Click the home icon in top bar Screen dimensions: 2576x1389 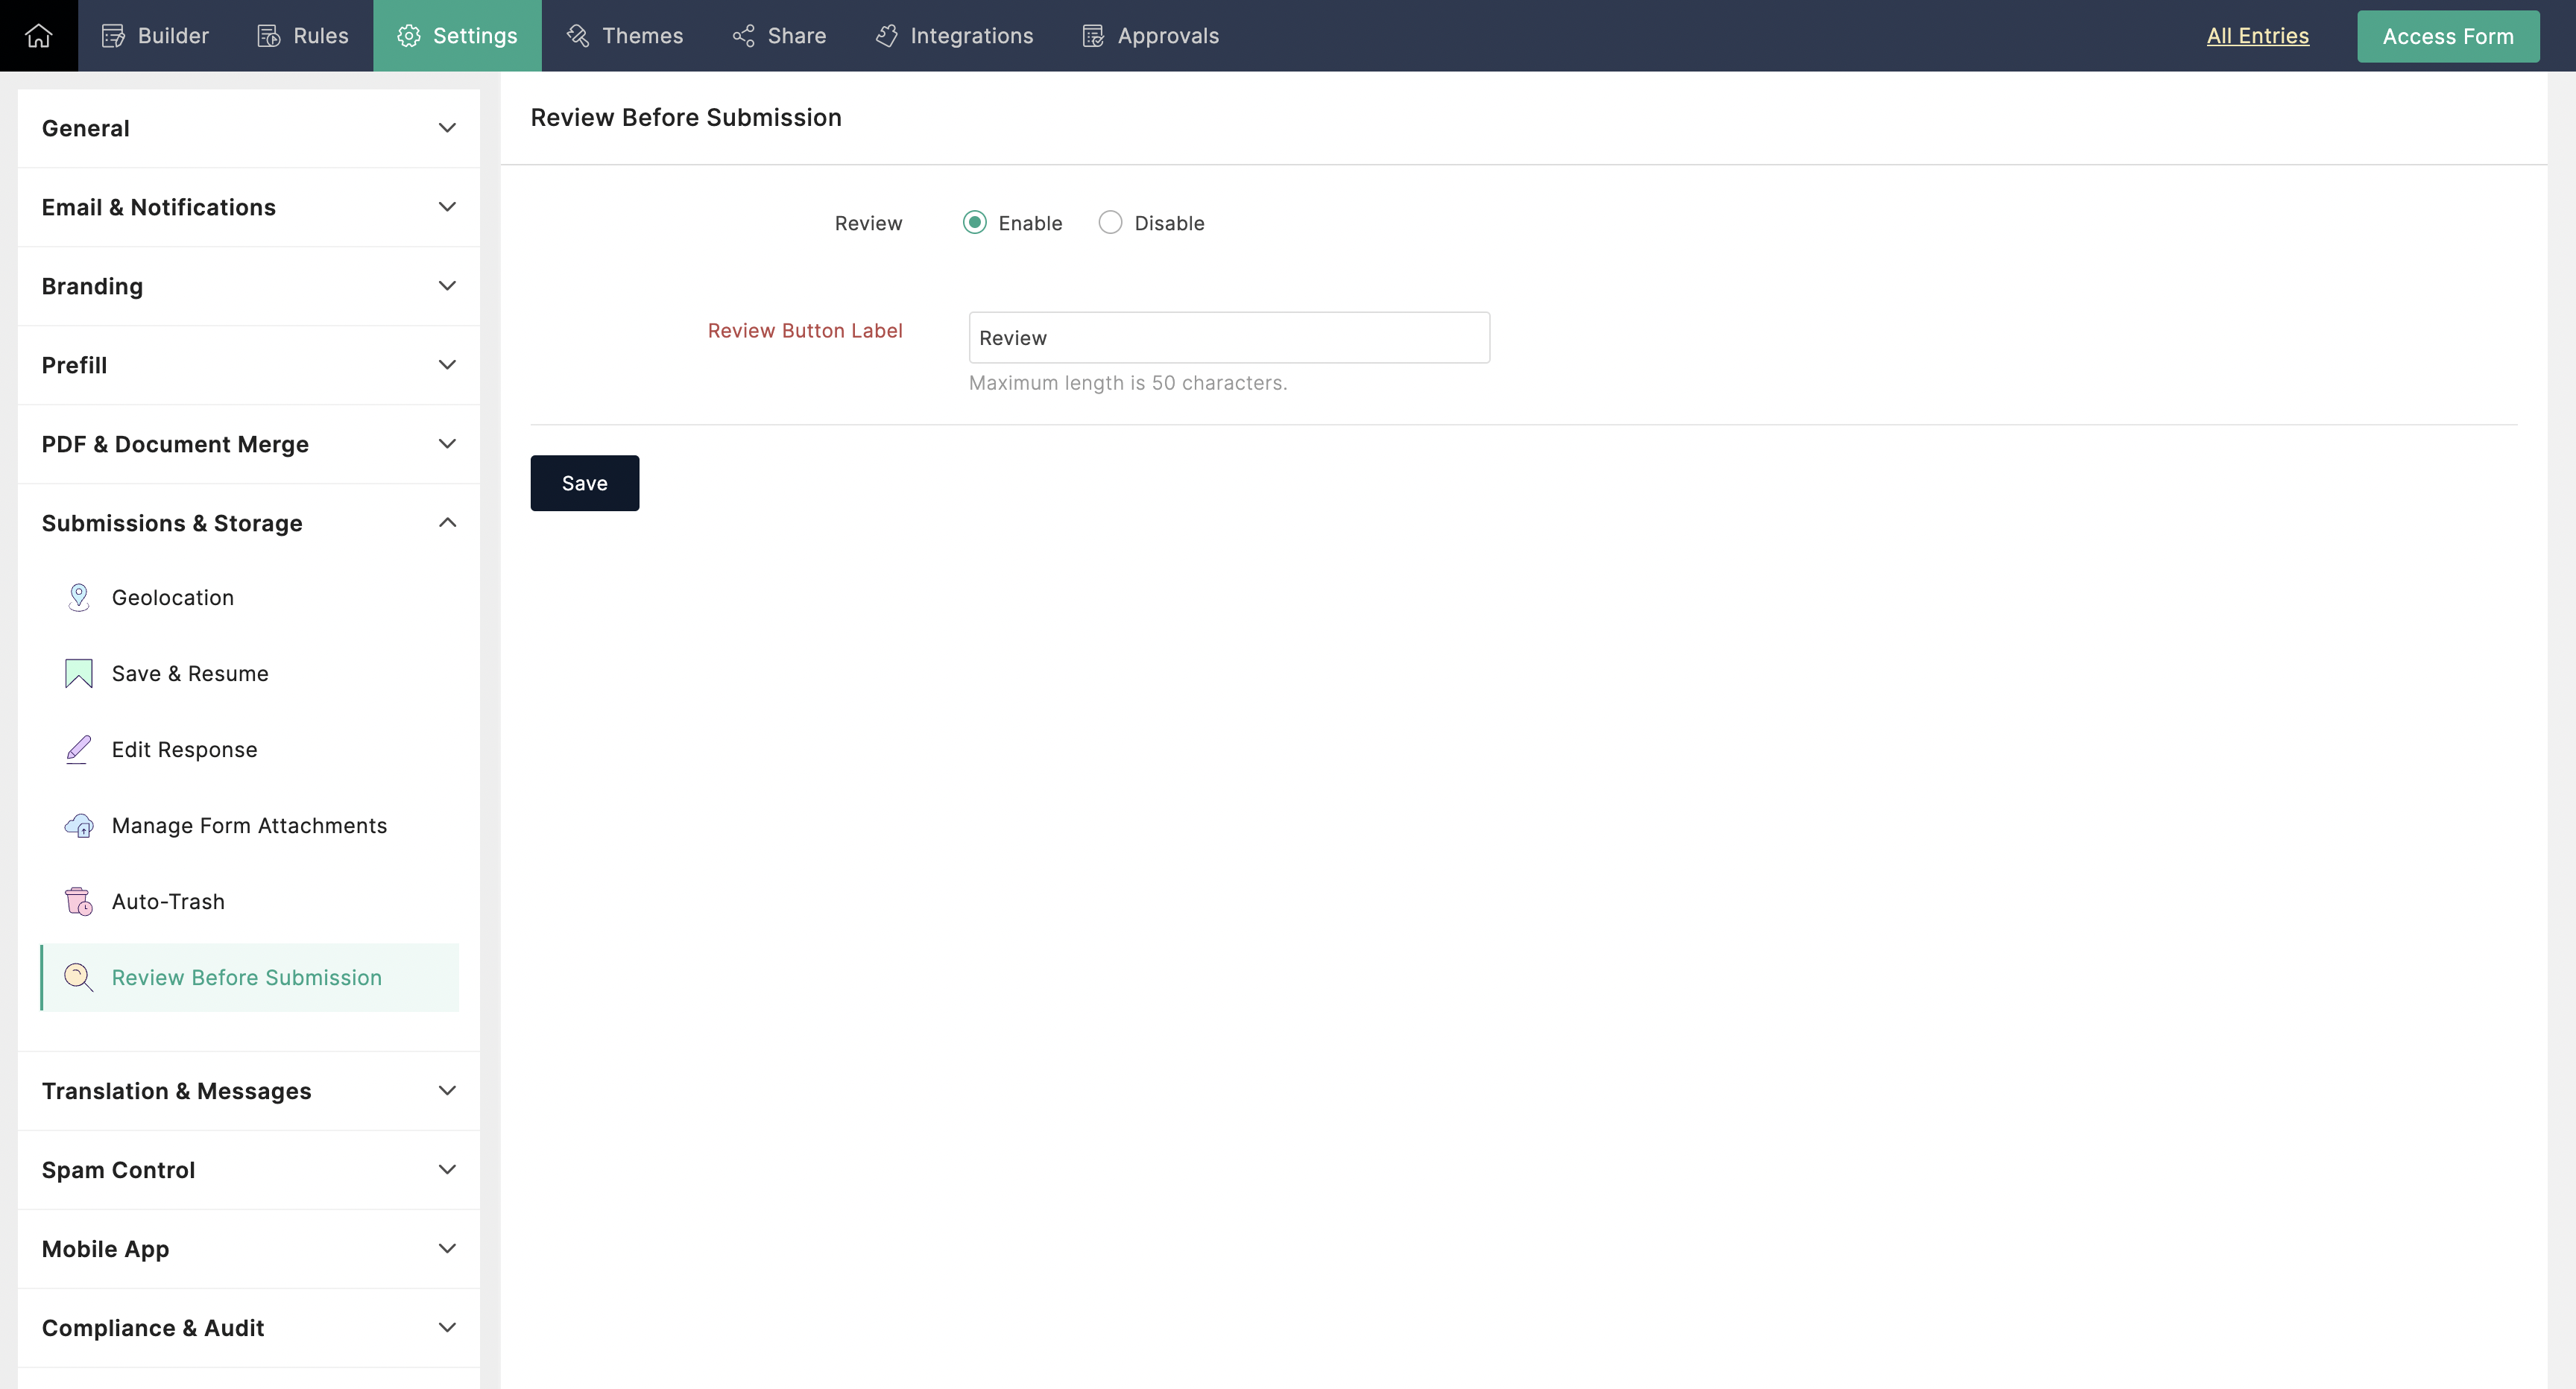coord(38,36)
